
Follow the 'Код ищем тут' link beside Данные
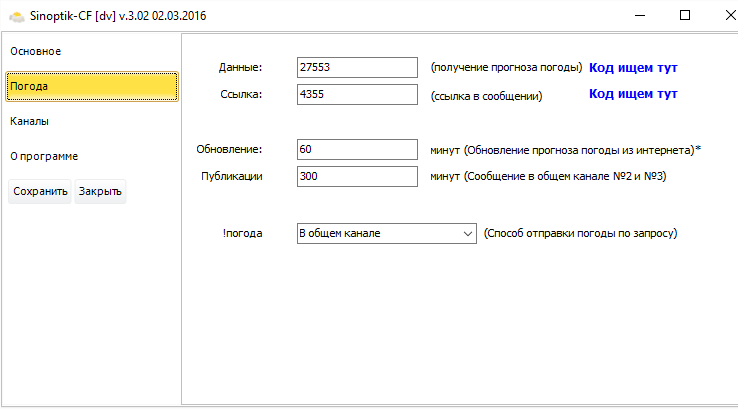633,68
